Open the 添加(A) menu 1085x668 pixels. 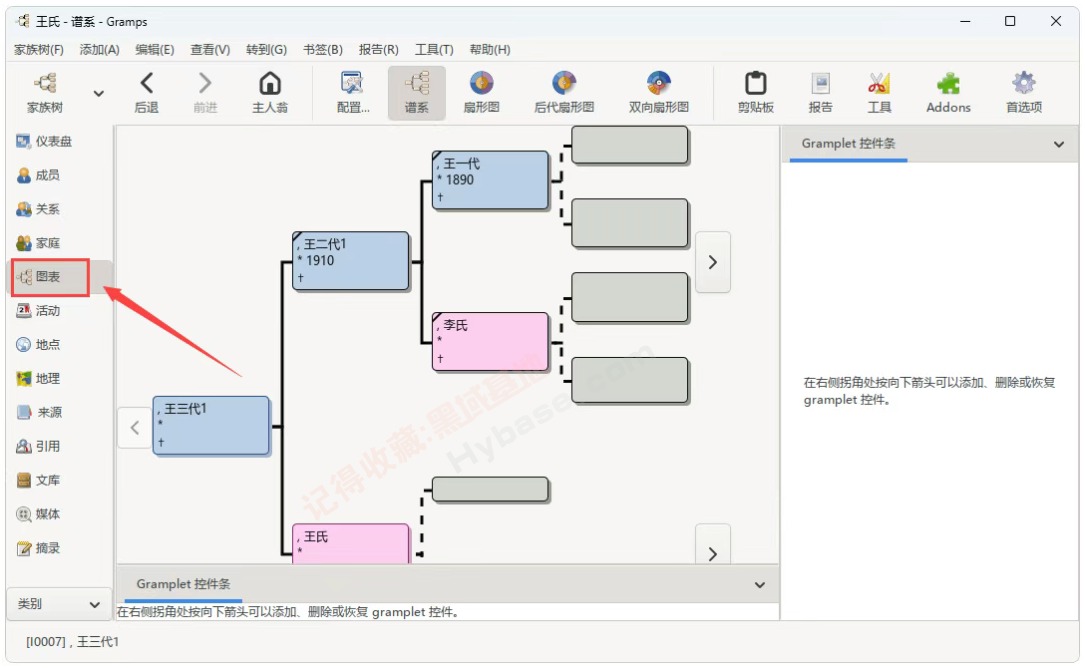point(100,50)
